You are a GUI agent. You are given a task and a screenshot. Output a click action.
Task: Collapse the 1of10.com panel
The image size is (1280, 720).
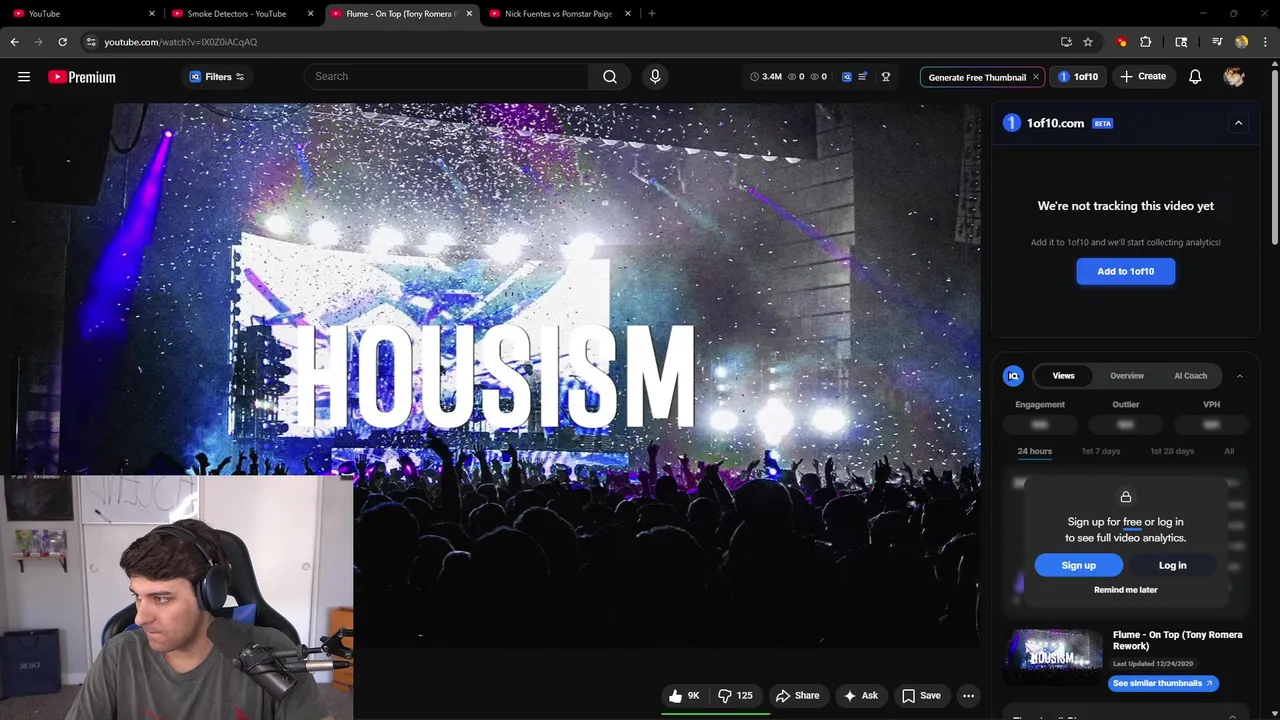pos(1238,123)
